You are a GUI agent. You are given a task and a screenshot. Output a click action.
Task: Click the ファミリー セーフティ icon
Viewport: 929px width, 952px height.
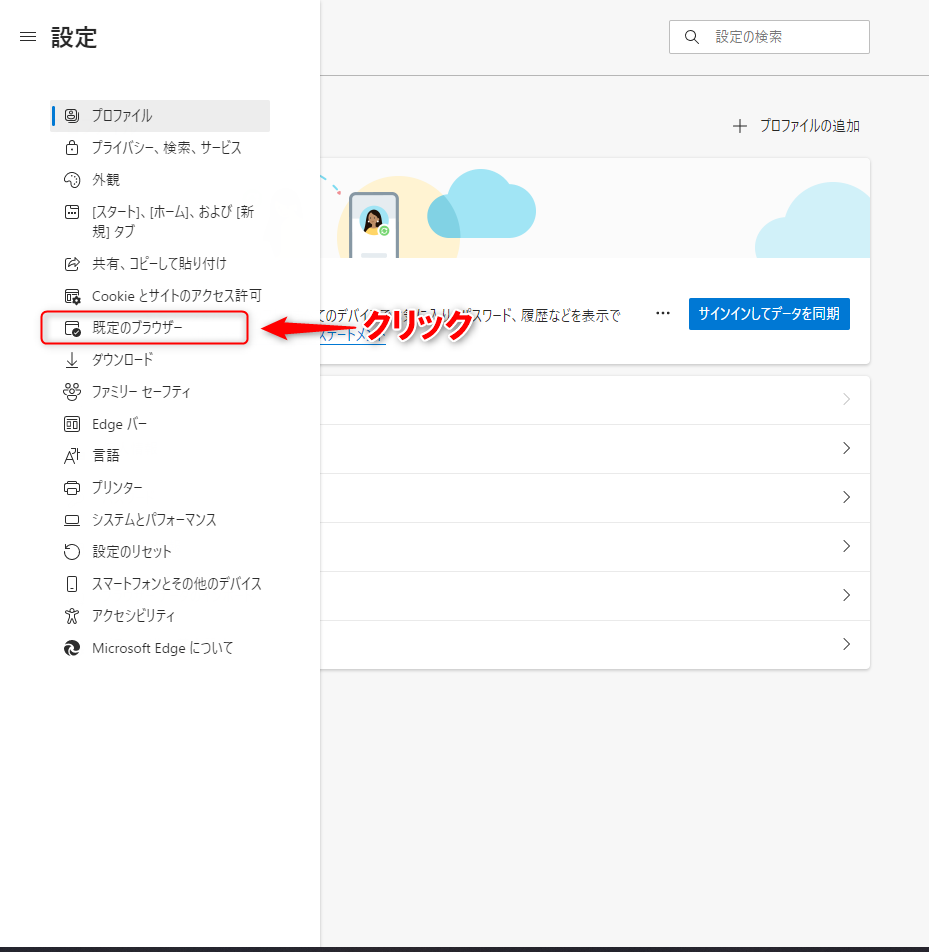[x=72, y=392]
